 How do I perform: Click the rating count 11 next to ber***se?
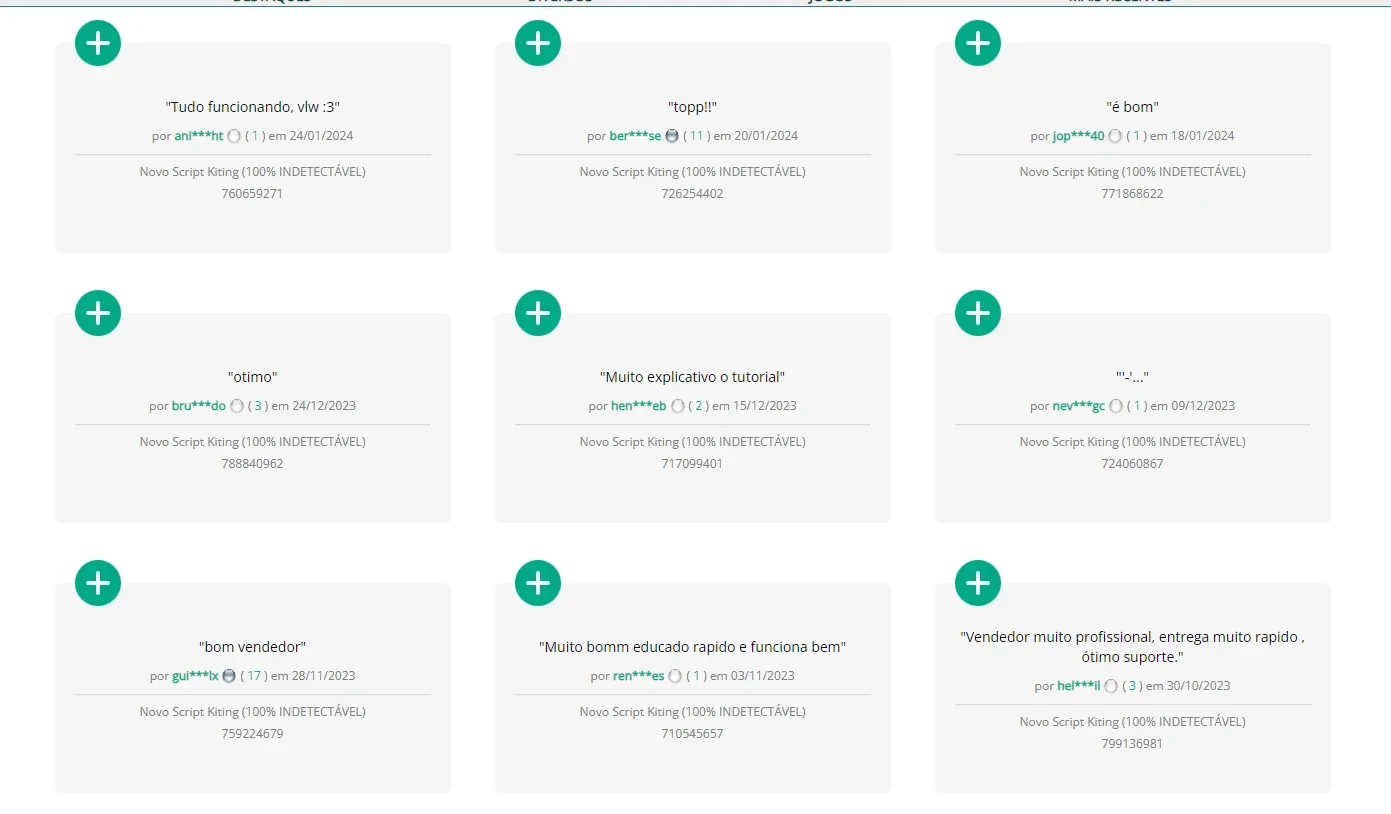(x=697, y=136)
